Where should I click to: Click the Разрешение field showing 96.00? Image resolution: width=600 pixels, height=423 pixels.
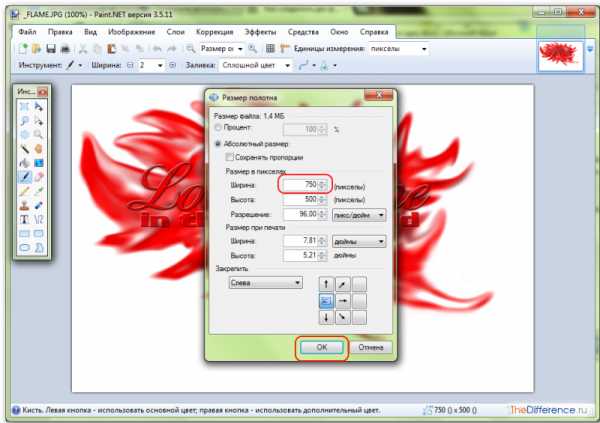point(305,214)
